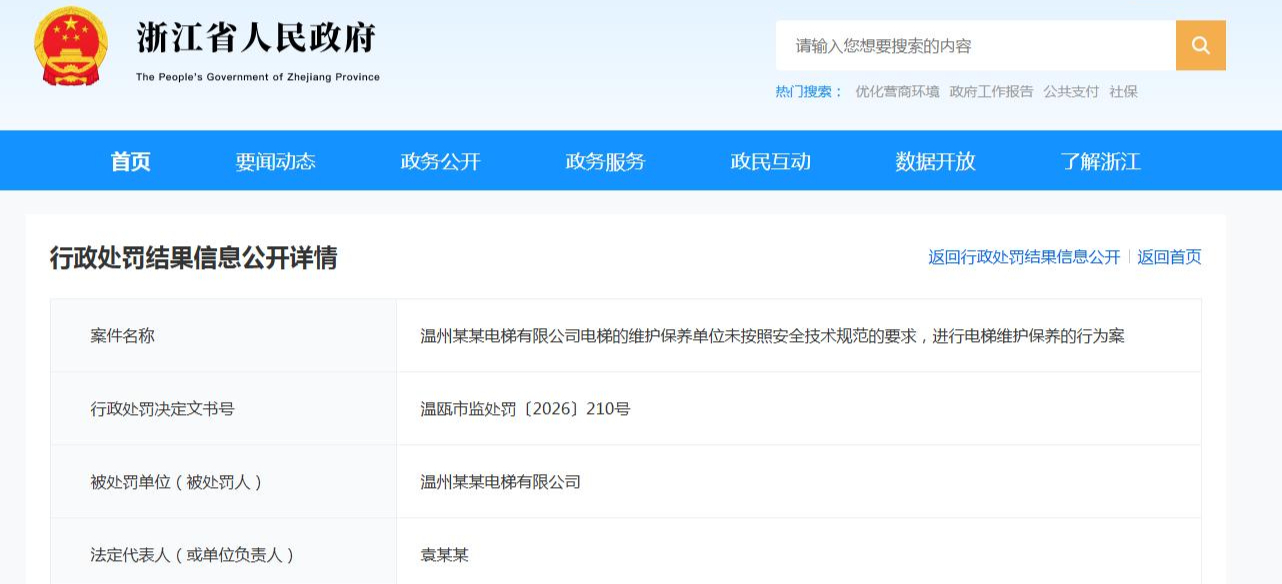1282x584 pixels.
Task: Open the 了解浙江 navigation item
Action: pyautogui.click(x=1101, y=161)
